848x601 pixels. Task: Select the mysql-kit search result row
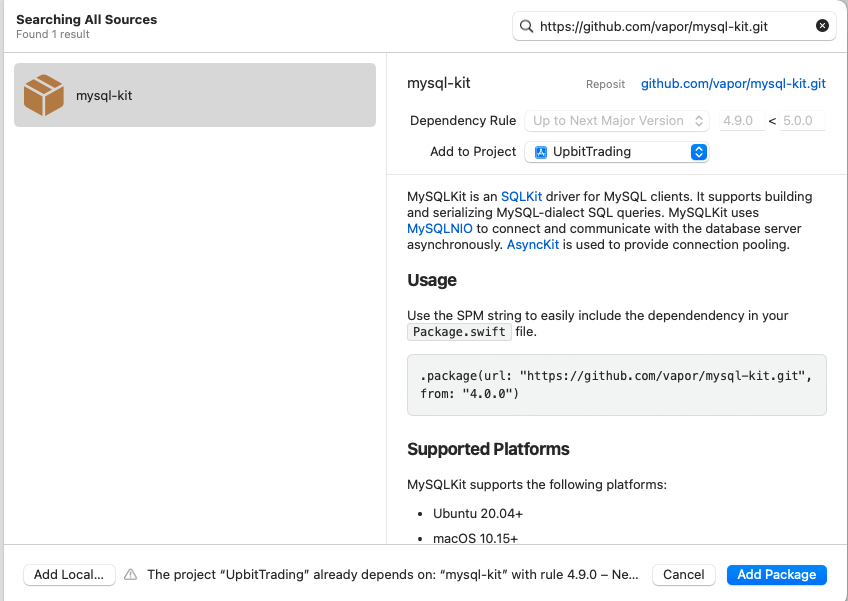point(195,95)
